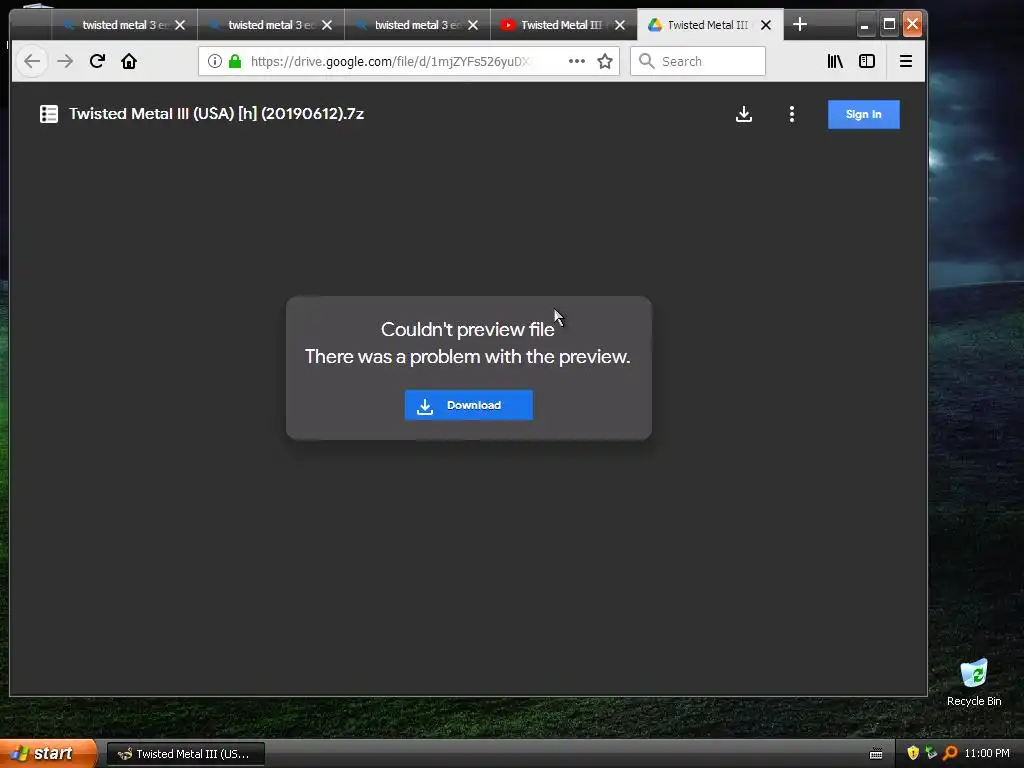
Task: Switch to the first twisted metal 3 tab
Action: pyautogui.click(x=124, y=25)
